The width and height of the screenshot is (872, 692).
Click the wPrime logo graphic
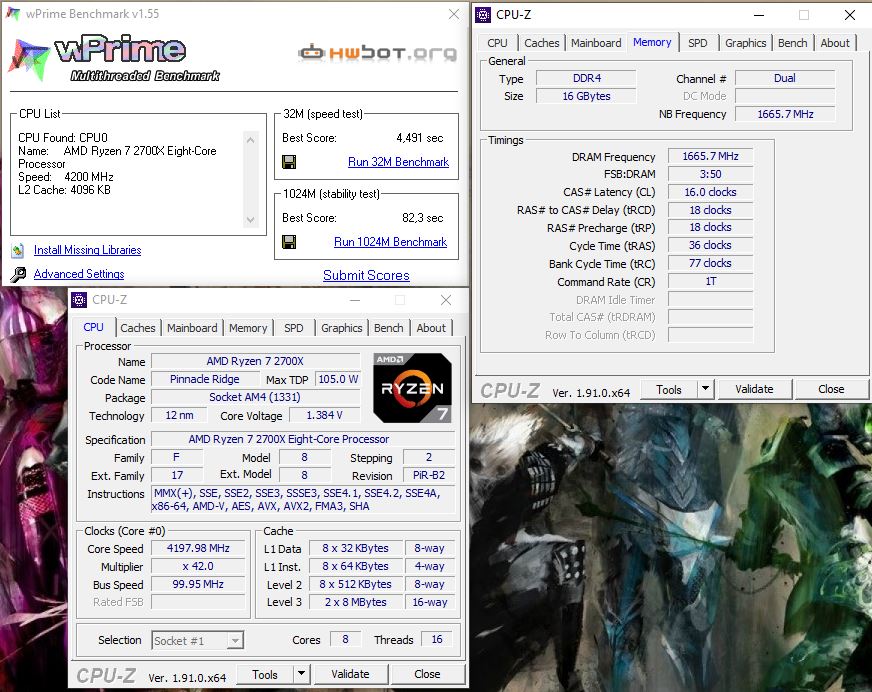tap(114, 57)
